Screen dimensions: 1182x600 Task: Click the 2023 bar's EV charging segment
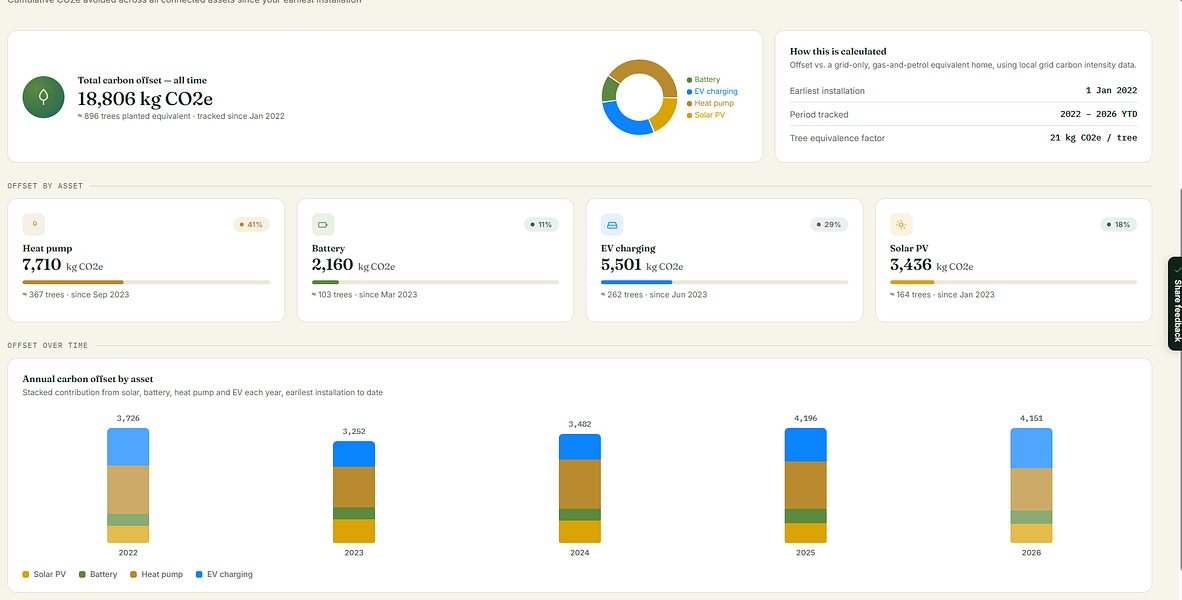tap(354, 455)
